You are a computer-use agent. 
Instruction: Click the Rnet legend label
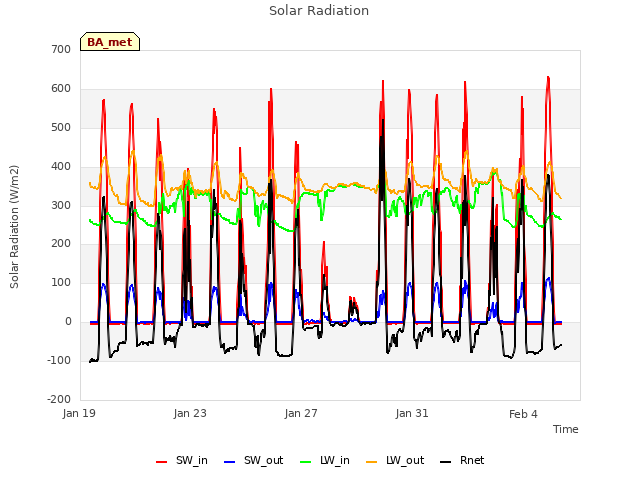[x=472, y=460]
